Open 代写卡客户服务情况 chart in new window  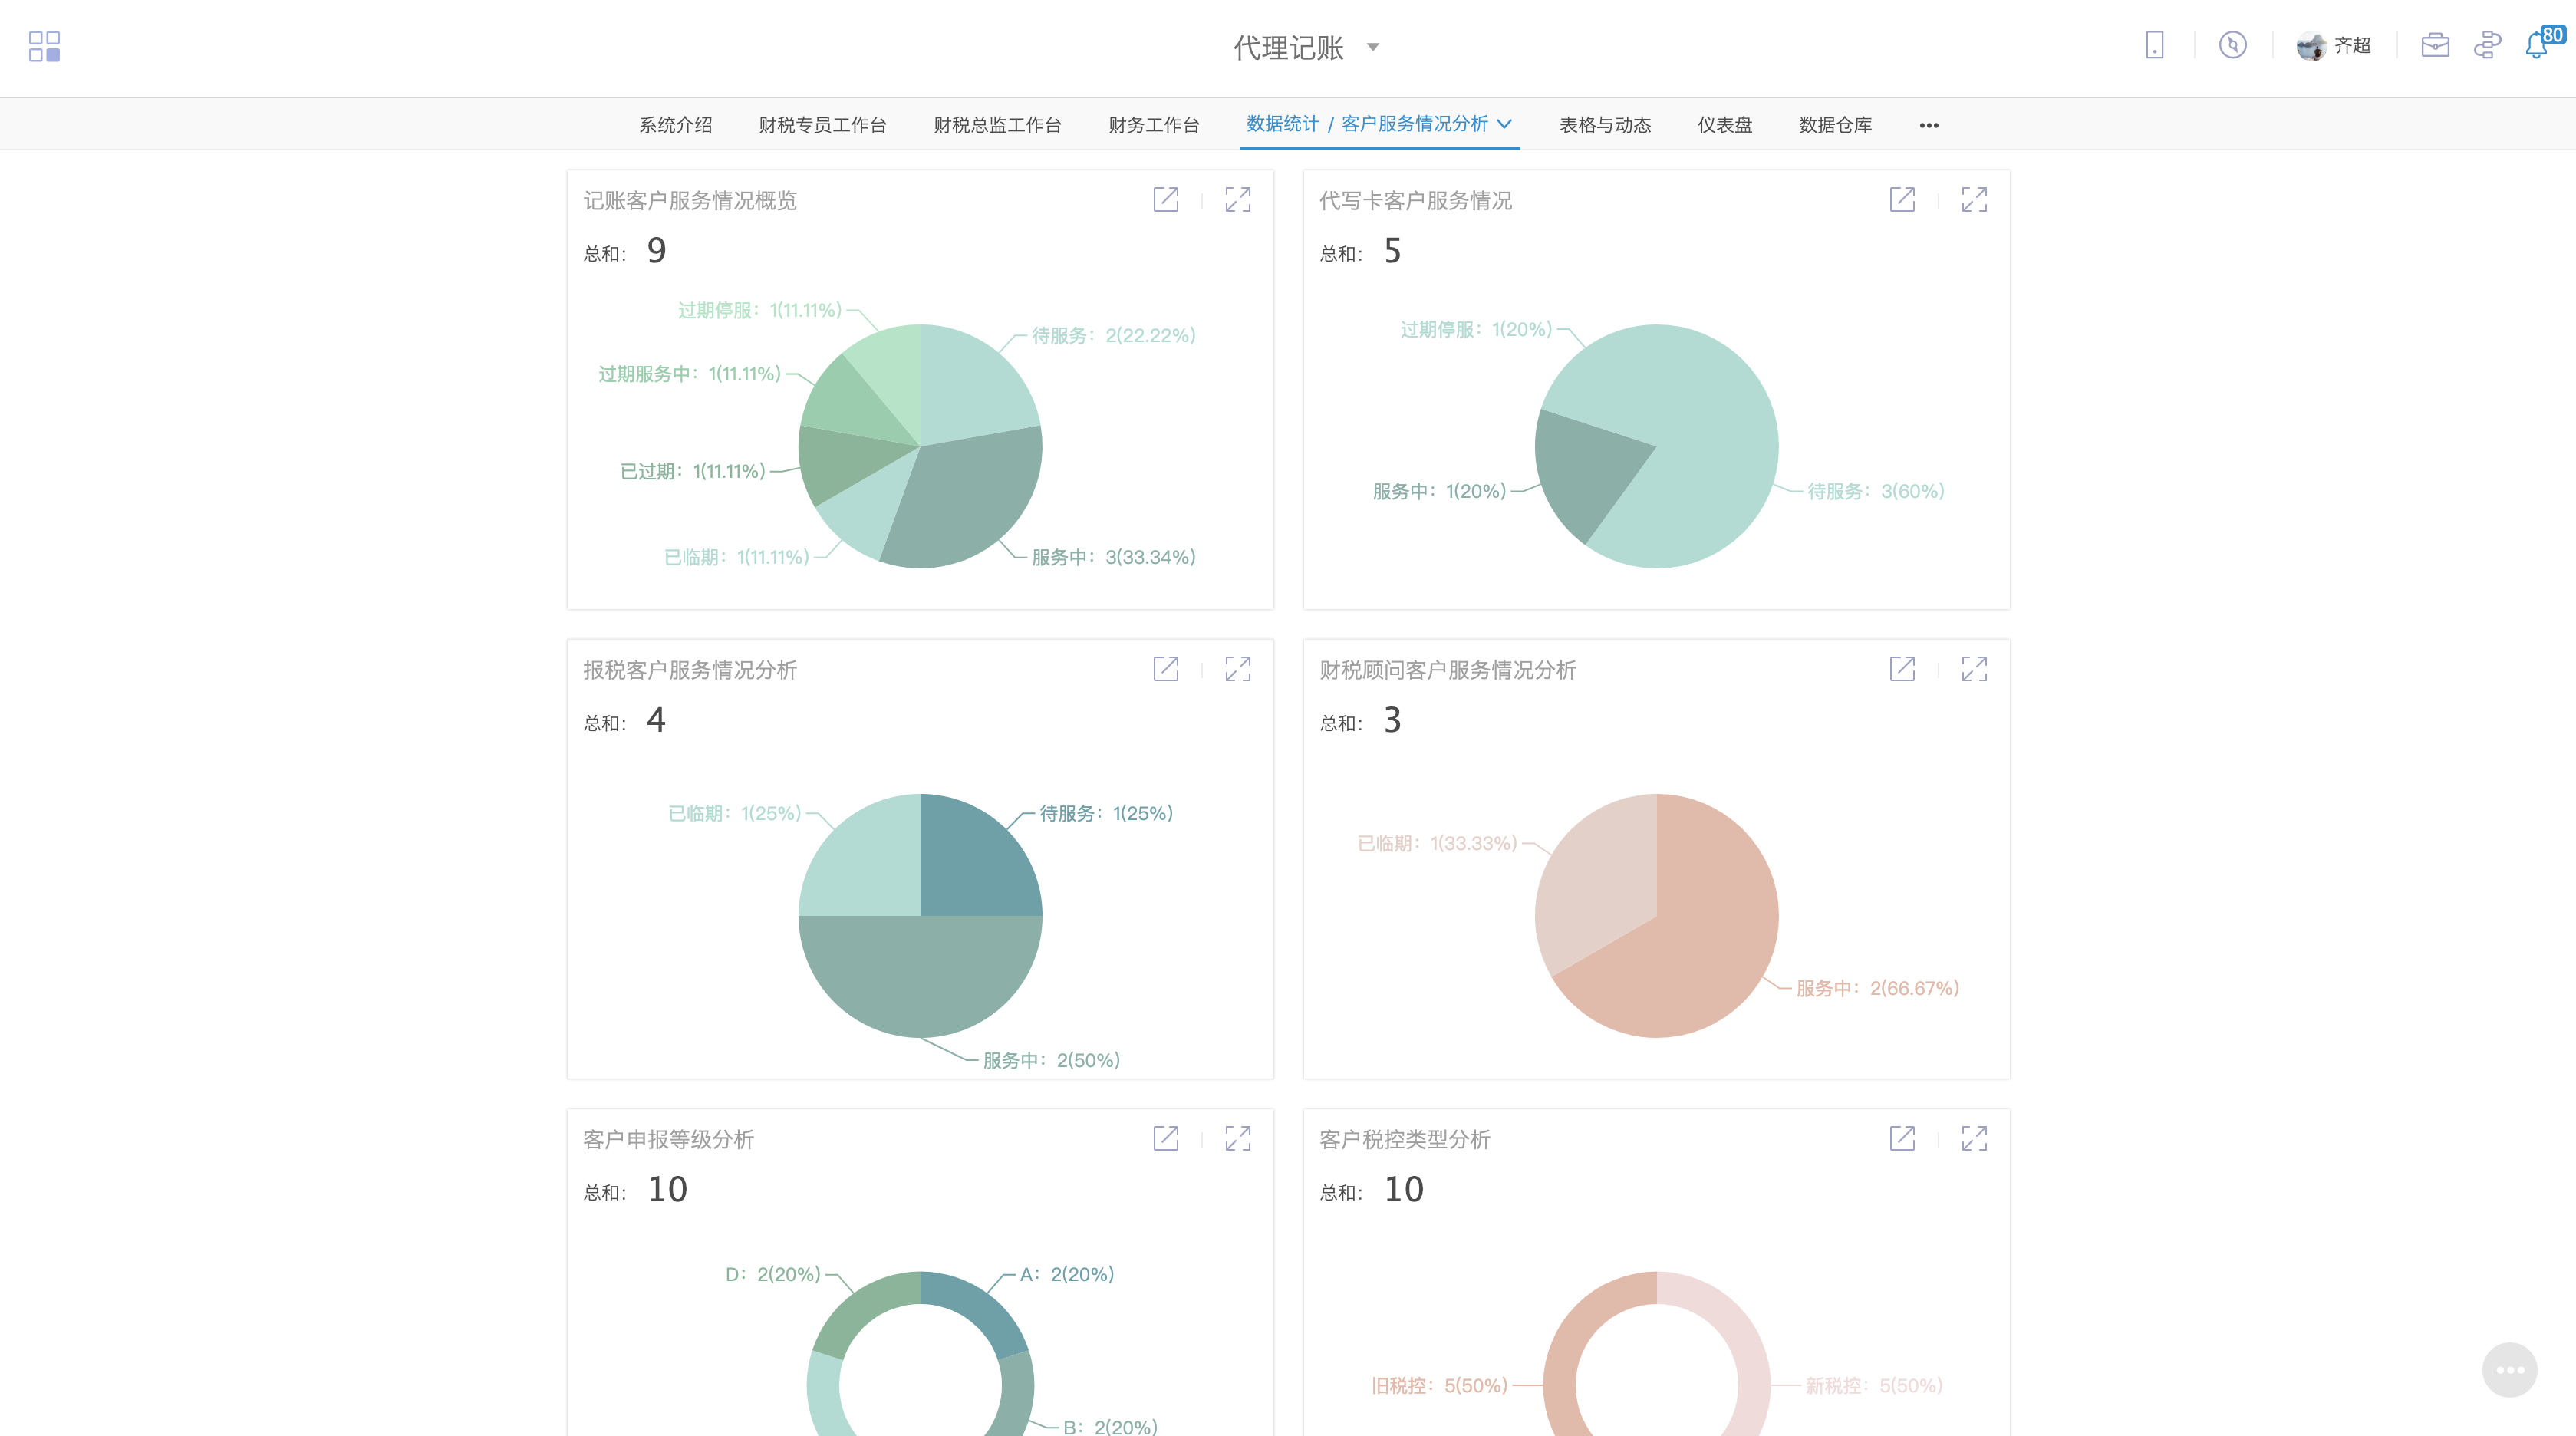pos(1902,199)
